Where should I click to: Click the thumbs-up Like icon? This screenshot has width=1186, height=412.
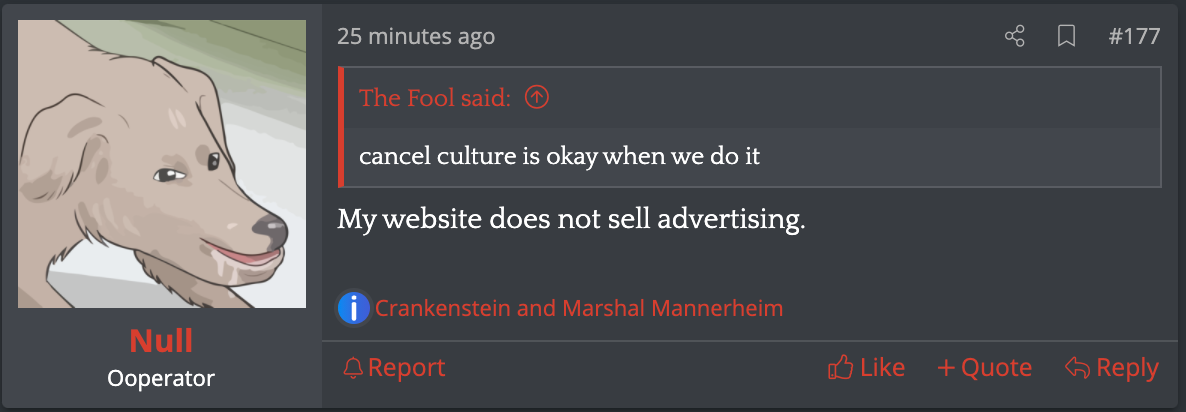click(x=840, y=368)
